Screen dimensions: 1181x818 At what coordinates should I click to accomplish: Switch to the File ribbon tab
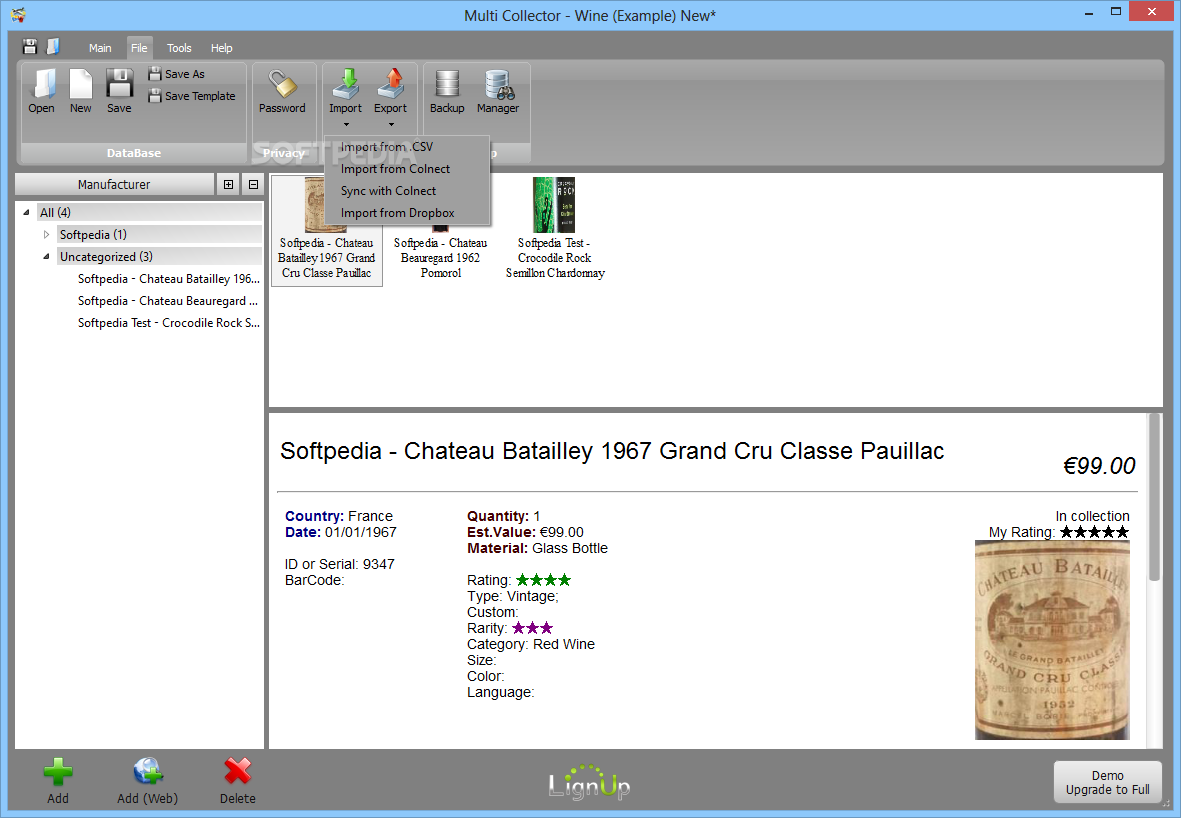click(x=139, y=47)
